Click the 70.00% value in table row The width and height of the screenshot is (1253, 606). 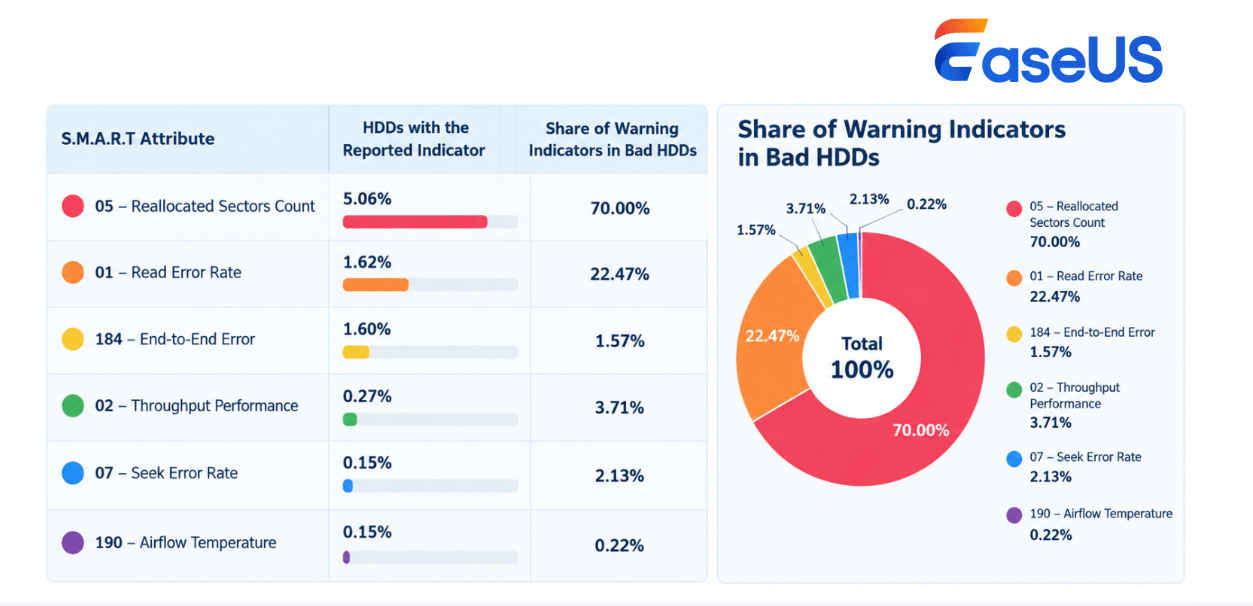(x=620, y=208)
